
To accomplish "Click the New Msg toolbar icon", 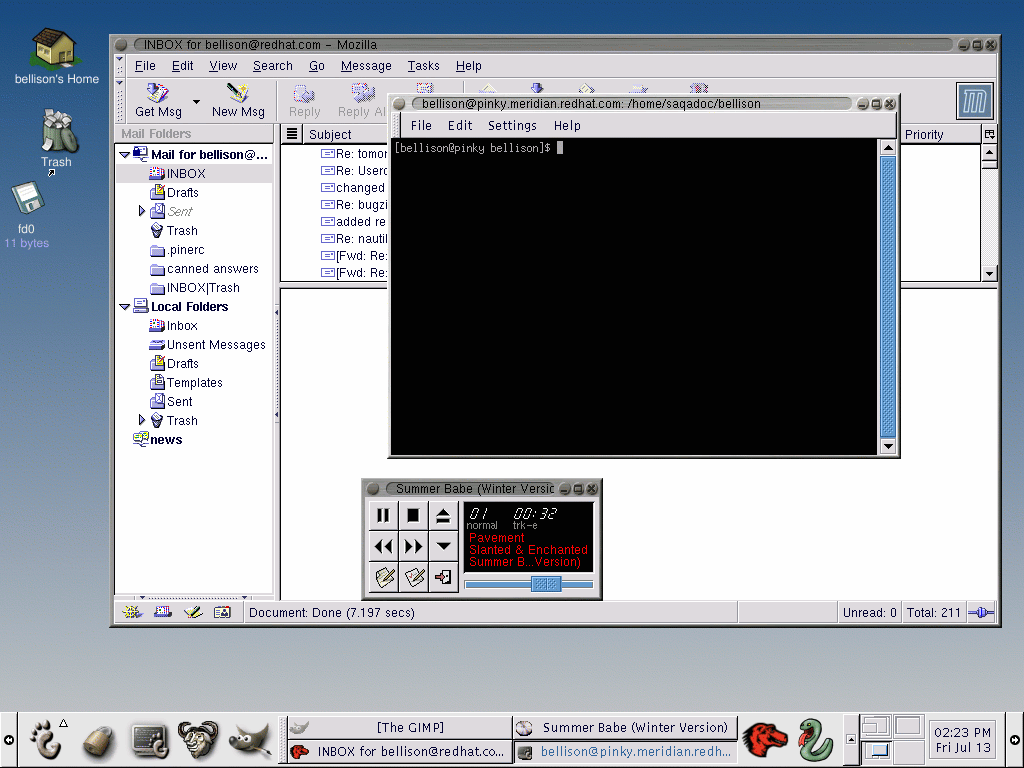I will click(238, 95).
